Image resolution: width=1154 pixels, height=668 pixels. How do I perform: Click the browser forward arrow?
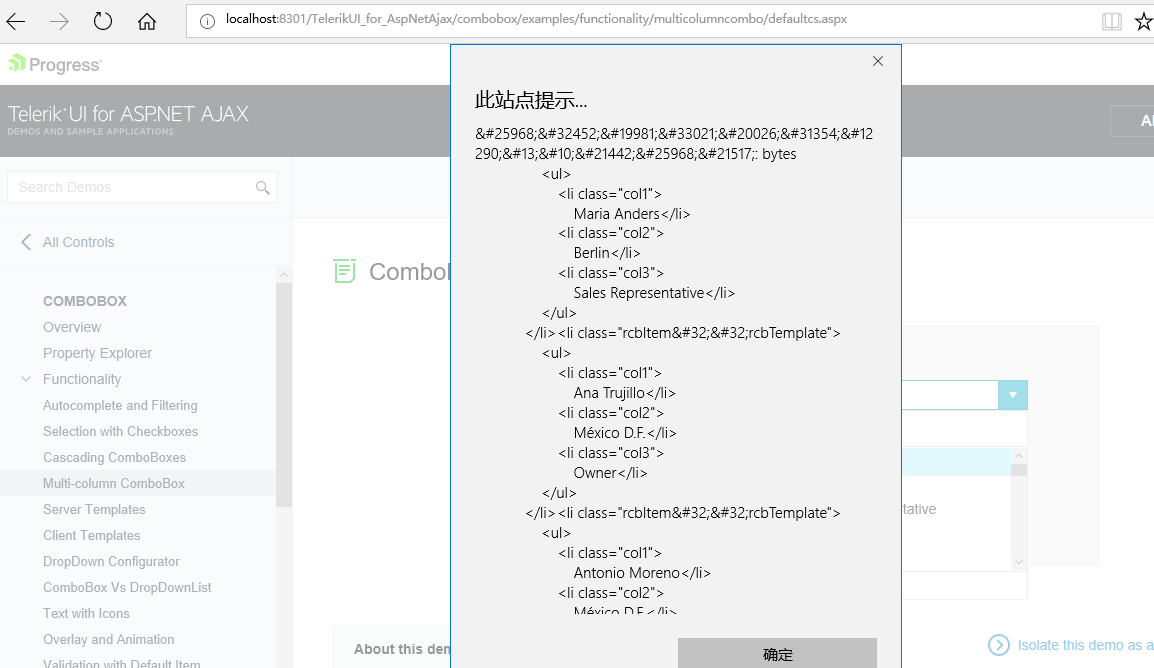tap(59, 21)
